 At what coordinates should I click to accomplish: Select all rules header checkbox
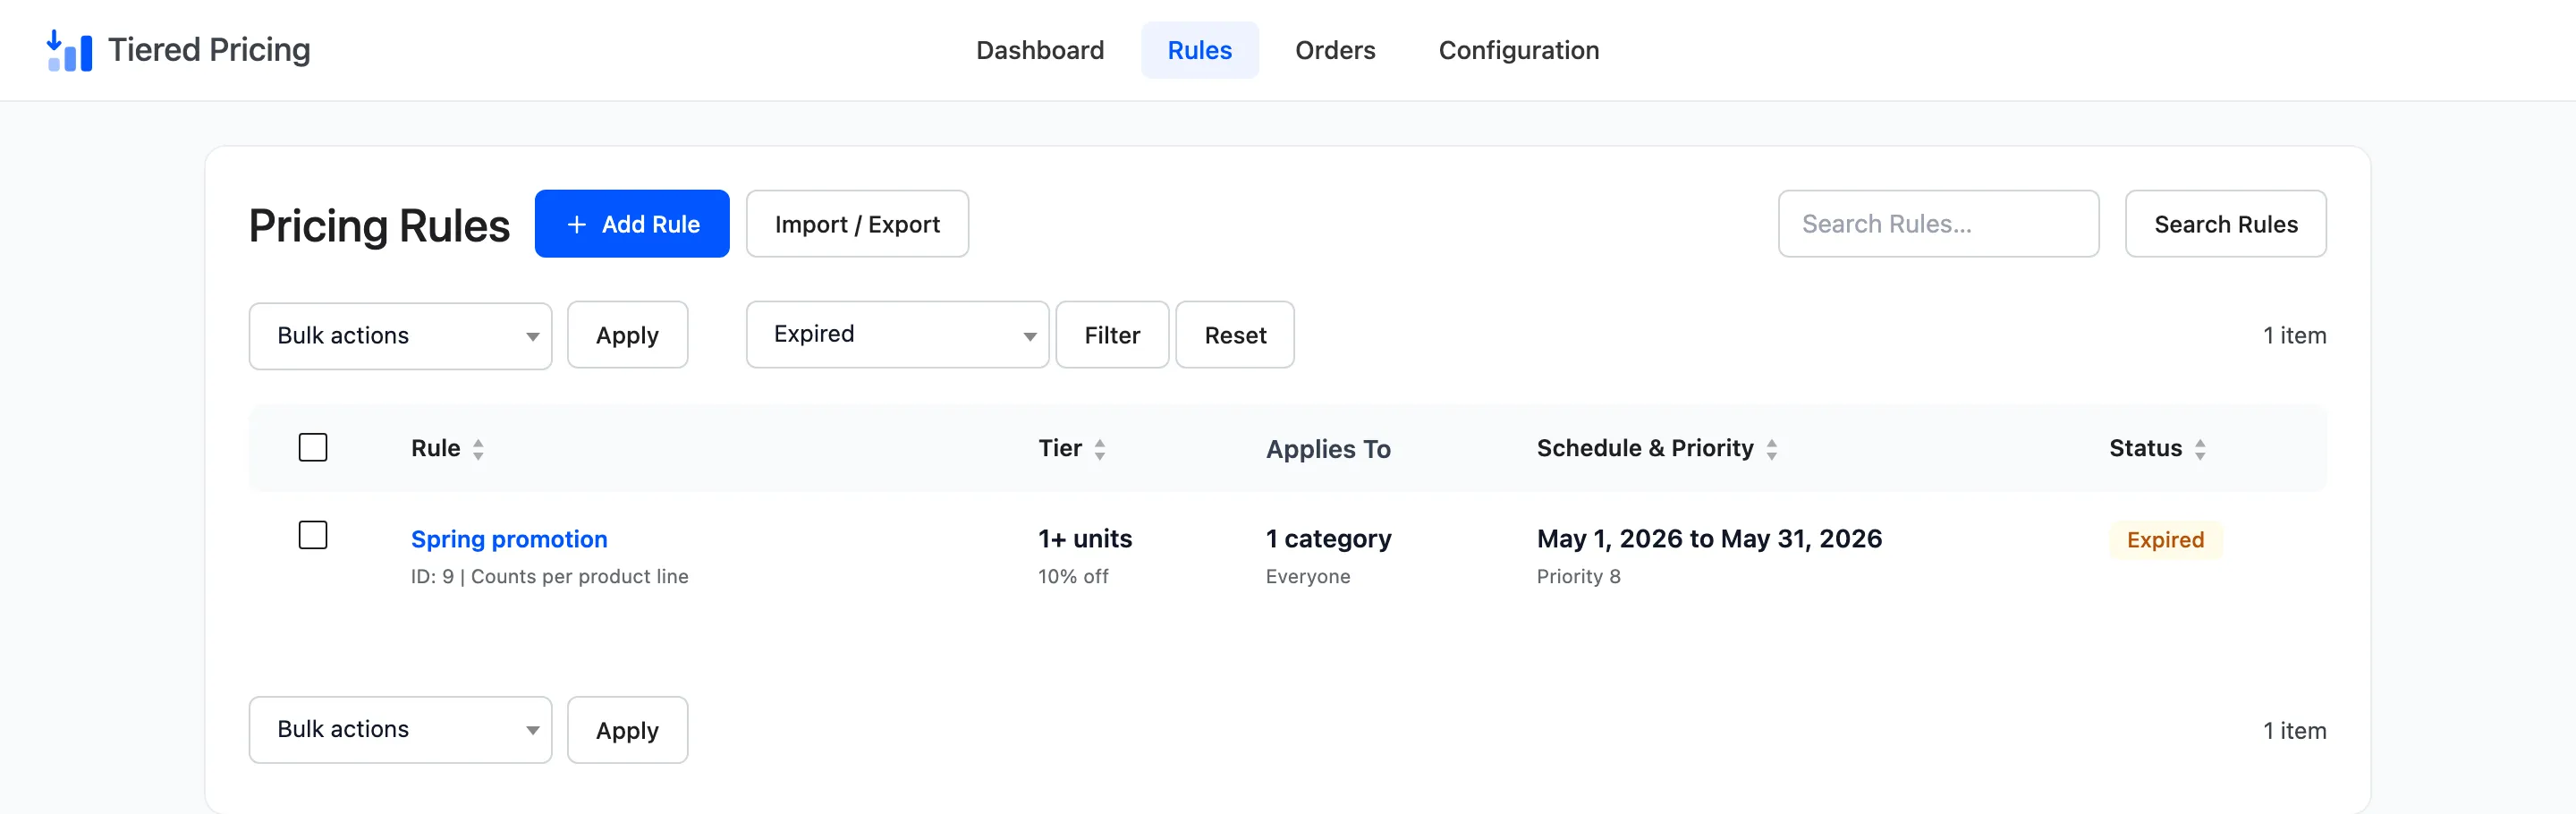[x=313, y=447]
